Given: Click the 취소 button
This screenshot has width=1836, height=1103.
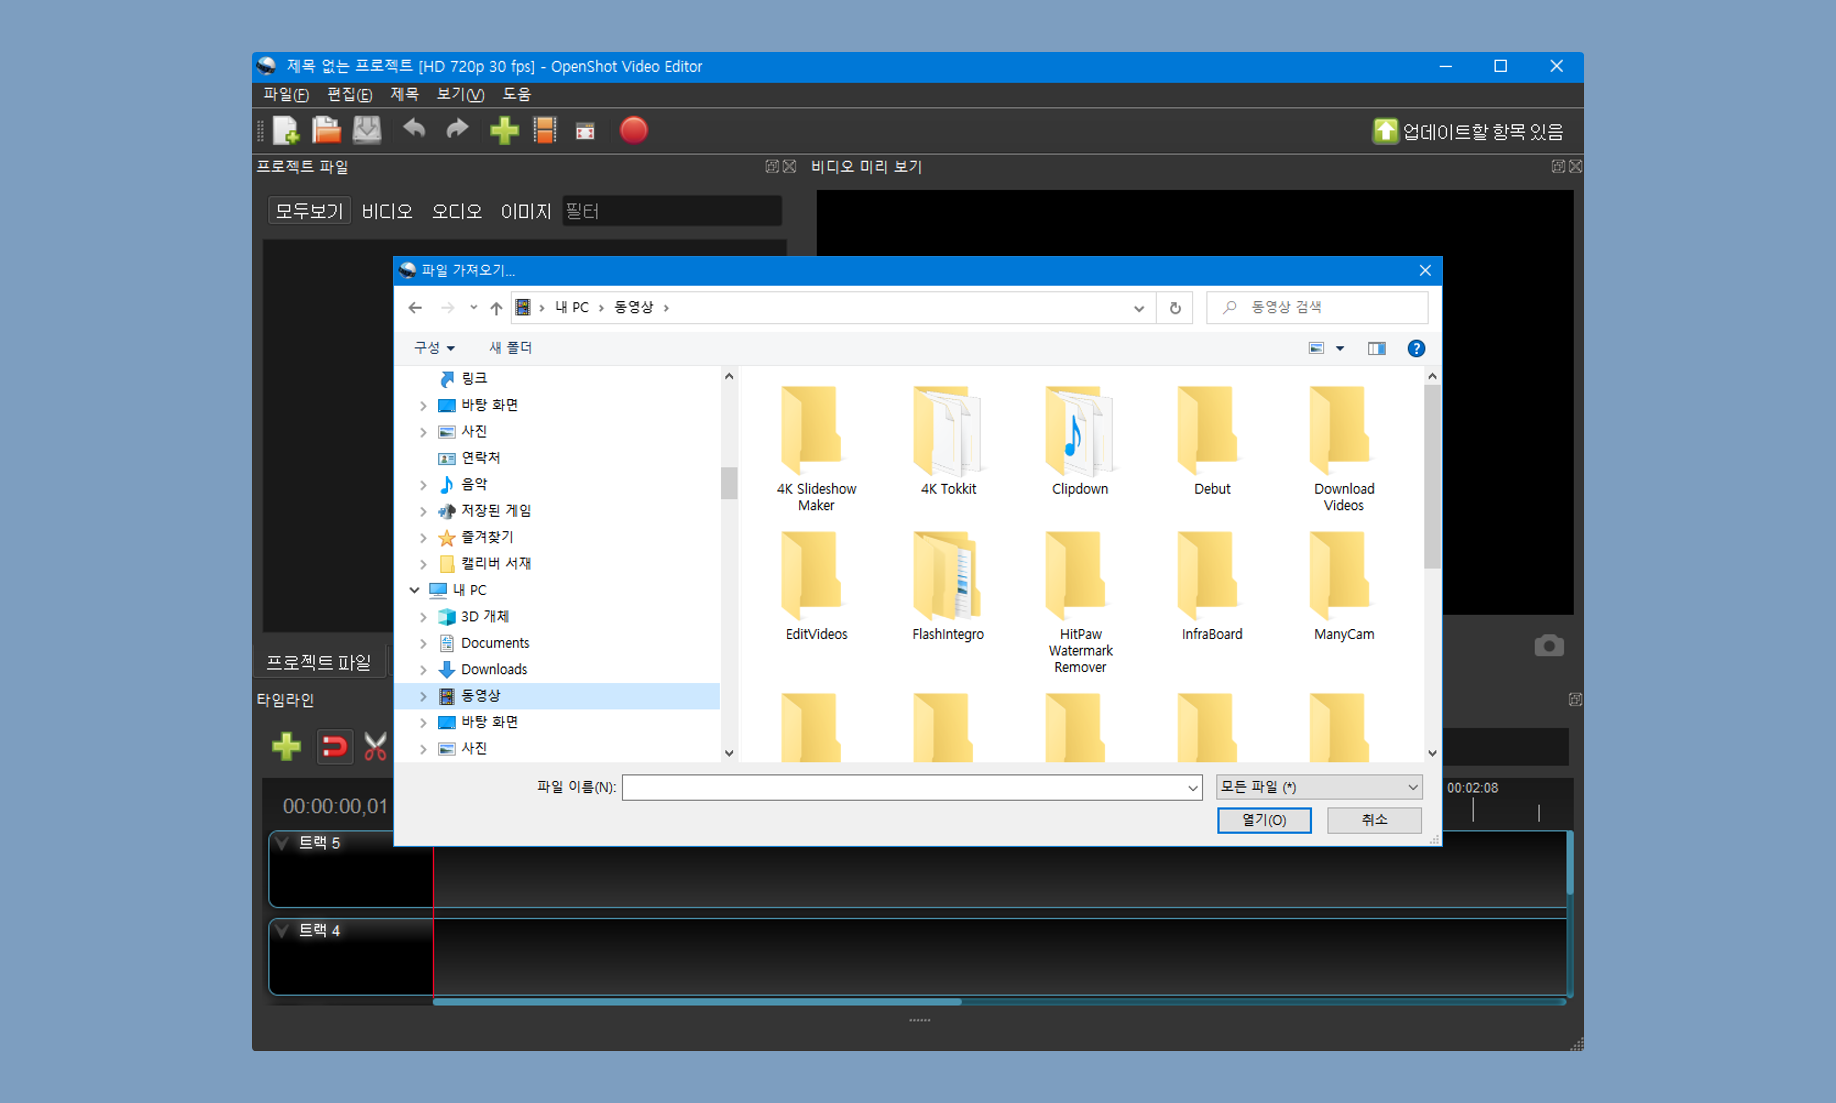Looking at the screenshot, I should tap(1374, 820).
